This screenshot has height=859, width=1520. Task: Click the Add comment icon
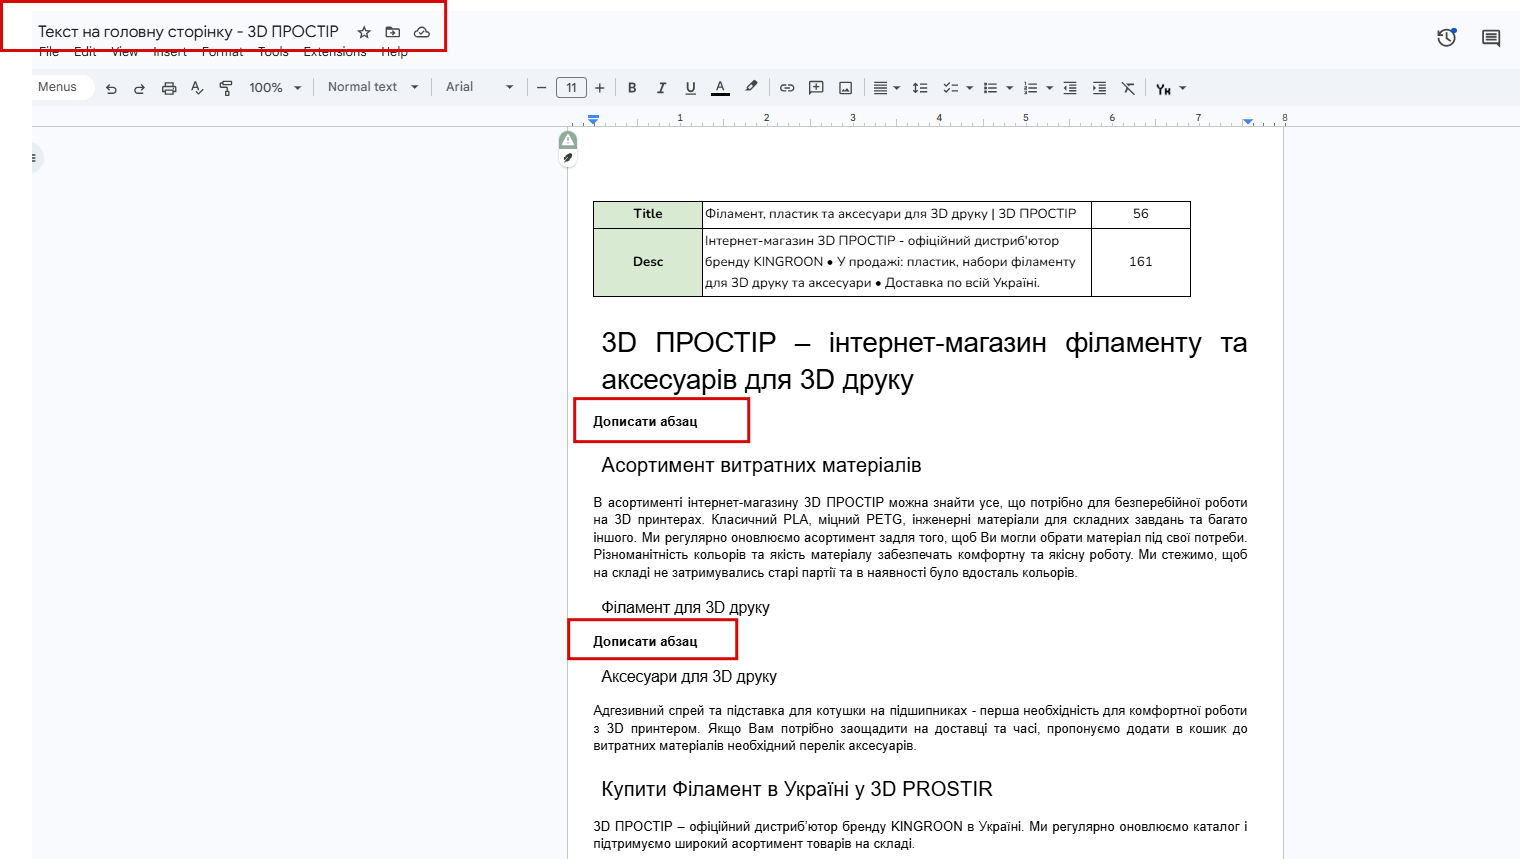pyautogui.click(x=816, y=88)
